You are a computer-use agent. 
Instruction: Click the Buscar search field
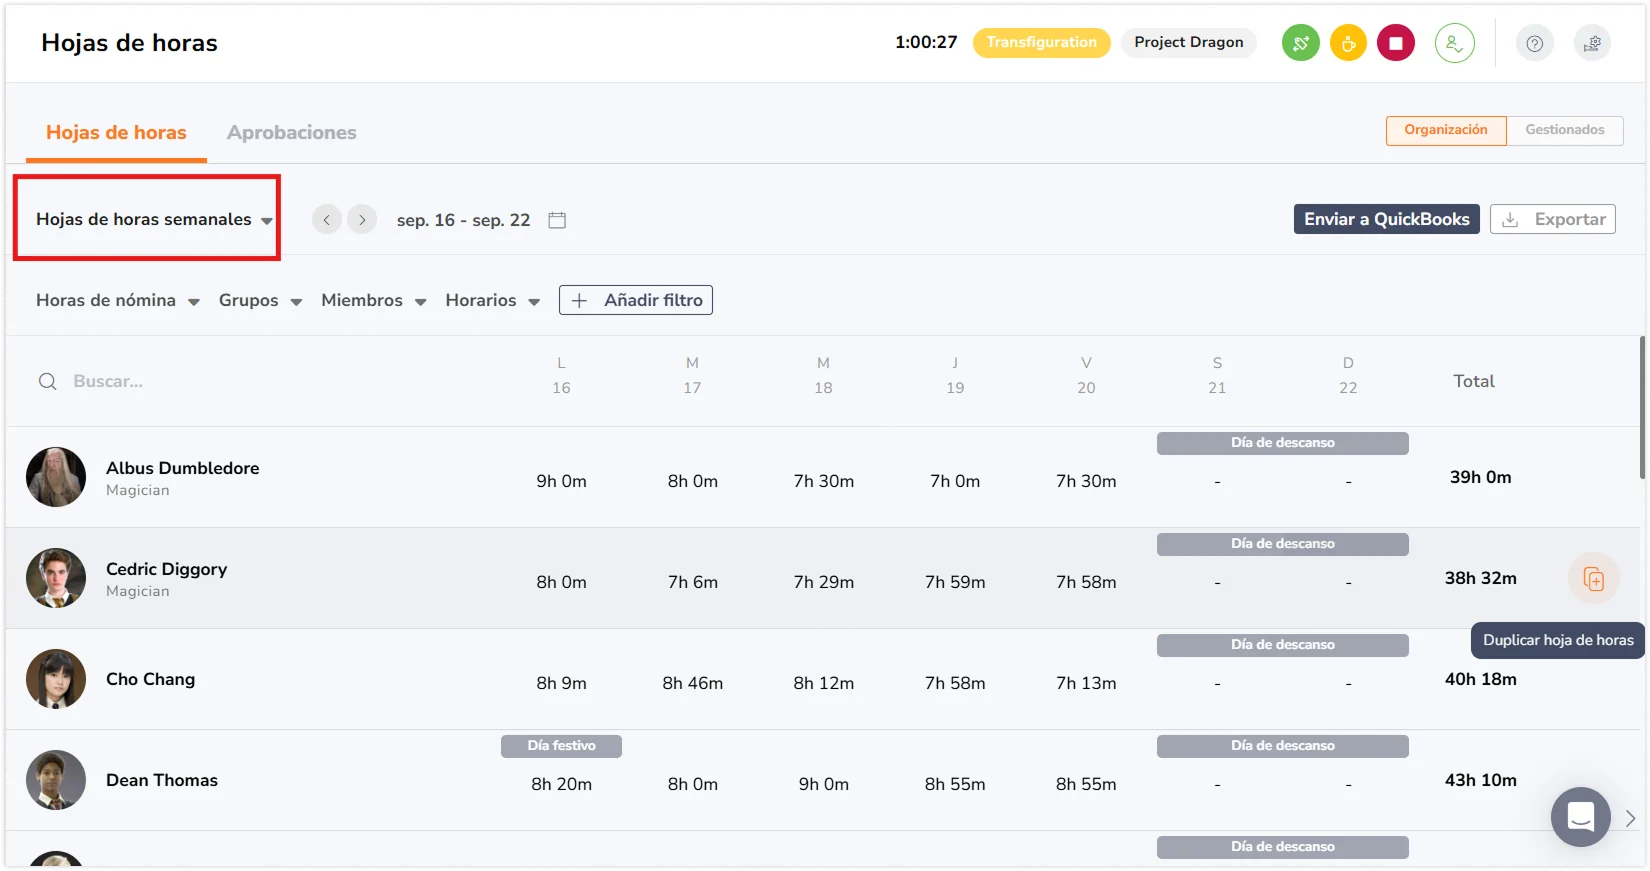[x=108, y=381]
